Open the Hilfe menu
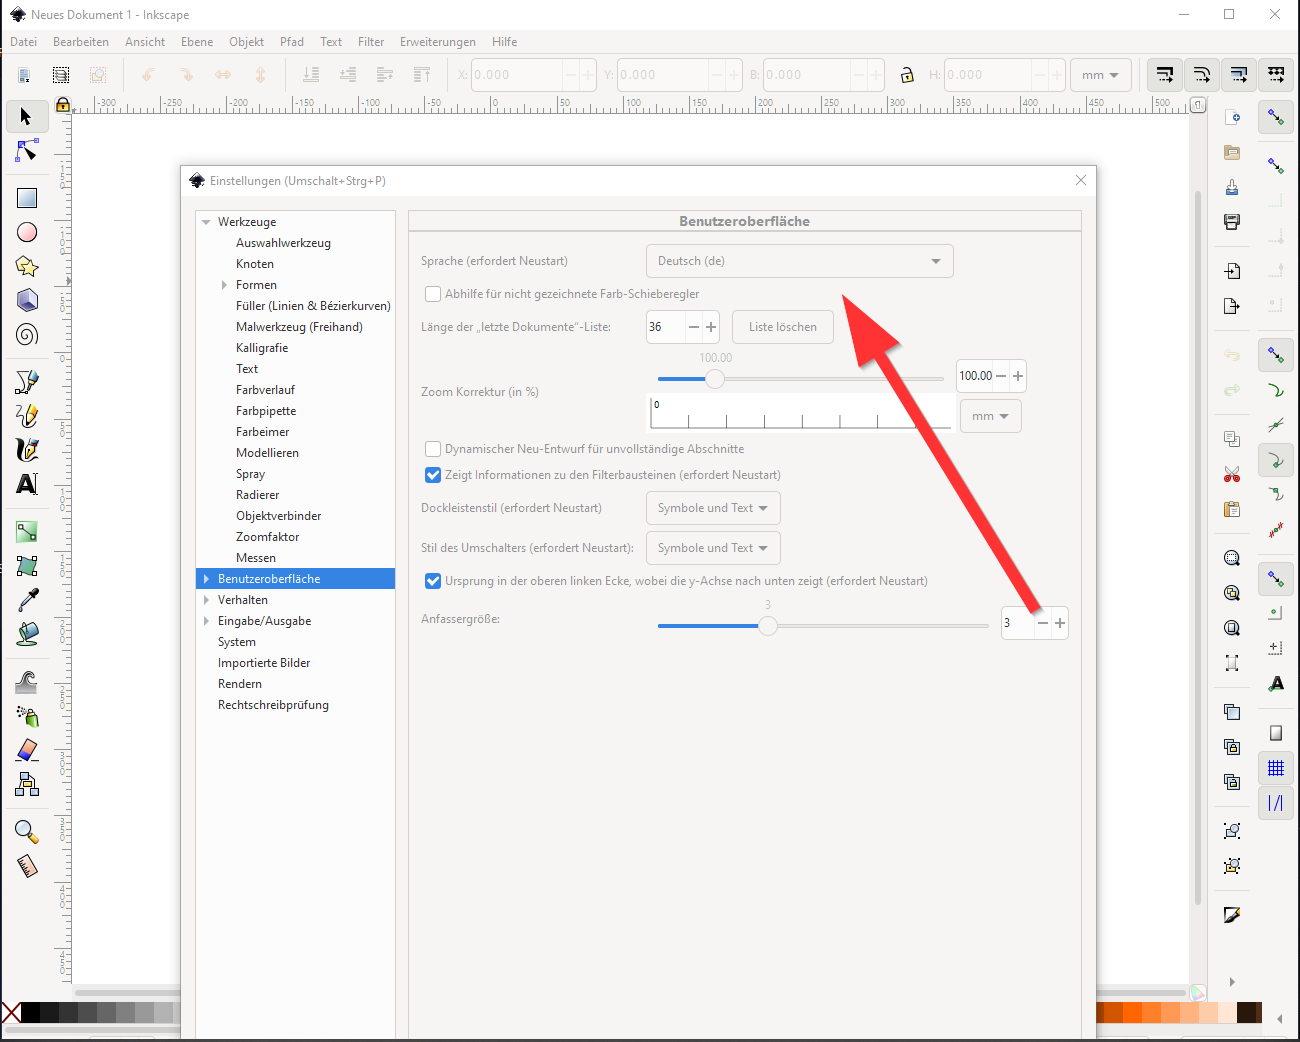The width and height of the screenshot is (1300, 1042). click(x=505, y=42)
